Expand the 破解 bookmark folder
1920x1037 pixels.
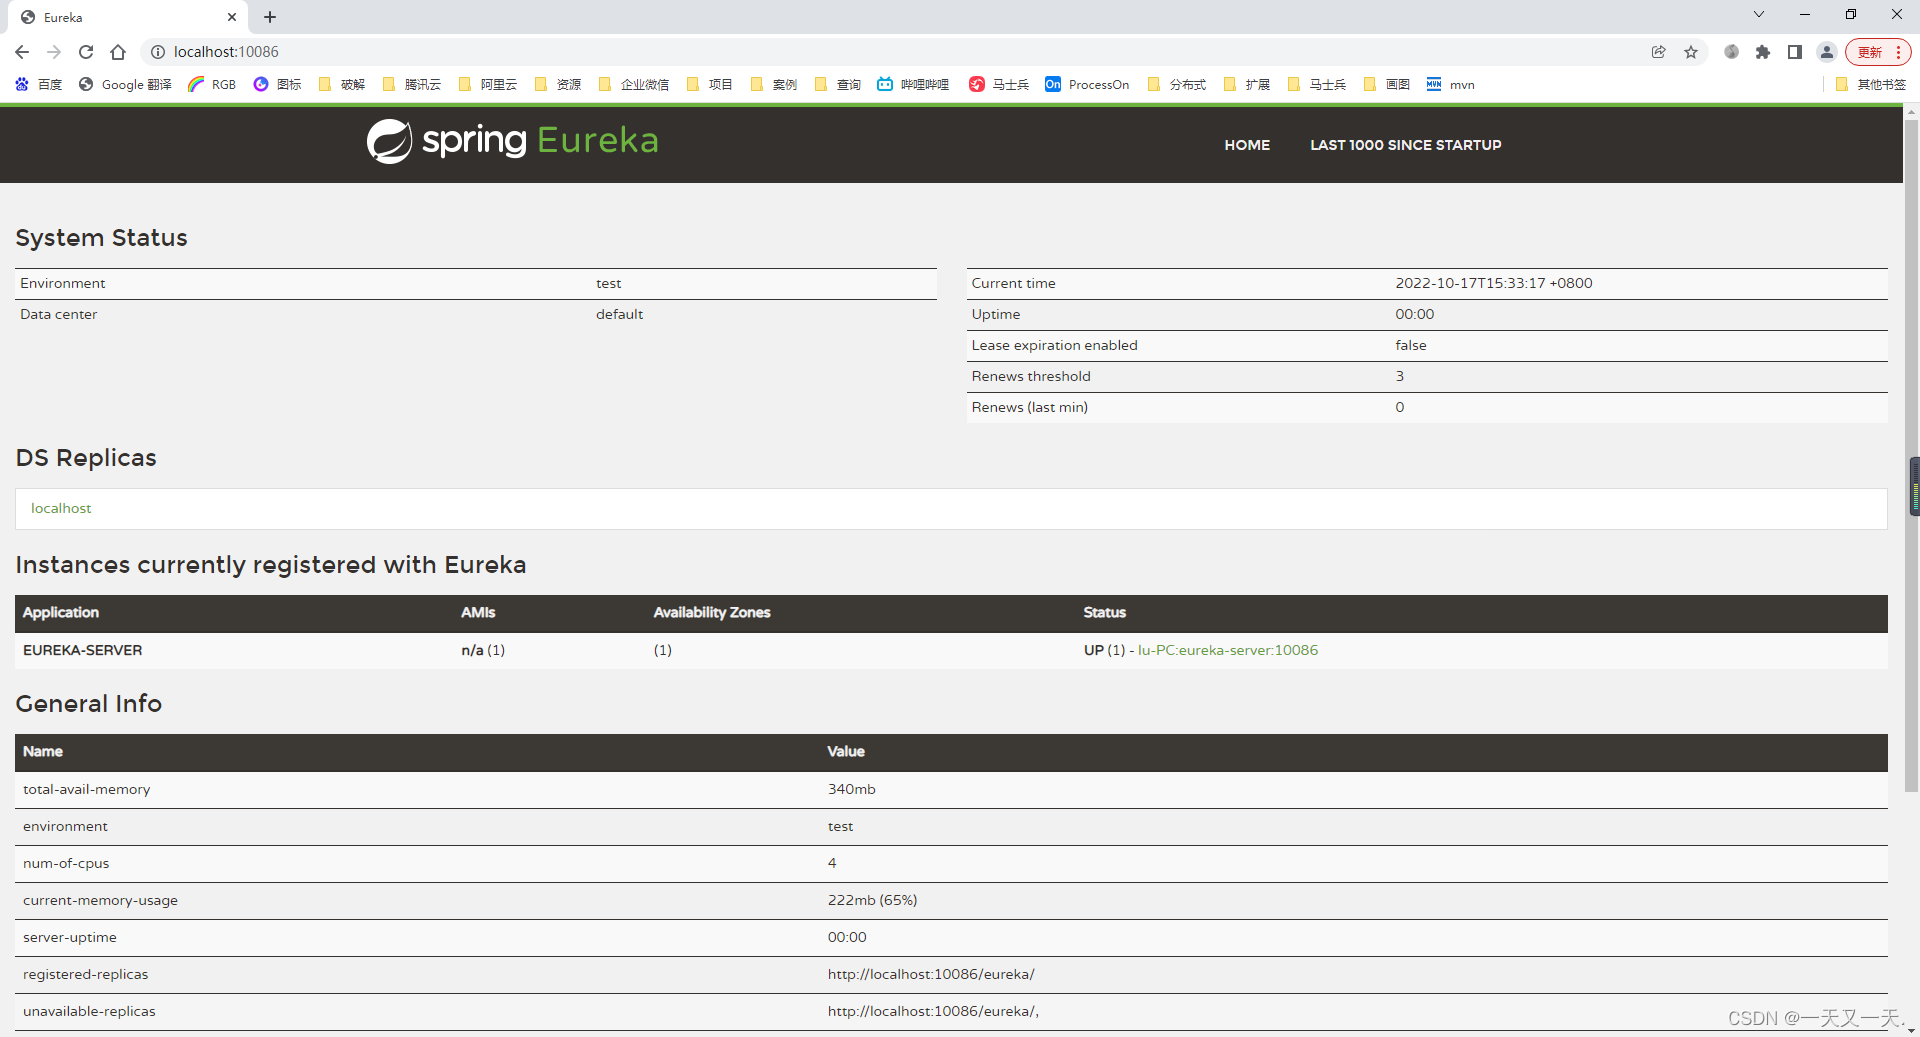[x=342, y=84]
